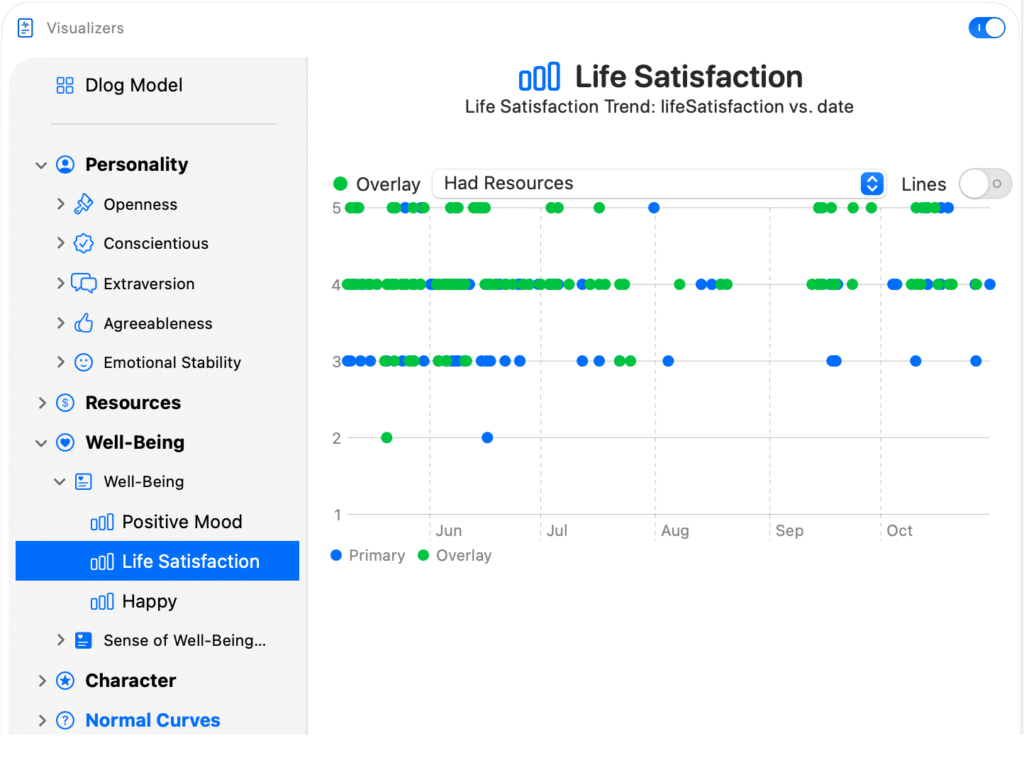
Task: Open the Had Resources overlay dropdown
Action: point(660,184)
